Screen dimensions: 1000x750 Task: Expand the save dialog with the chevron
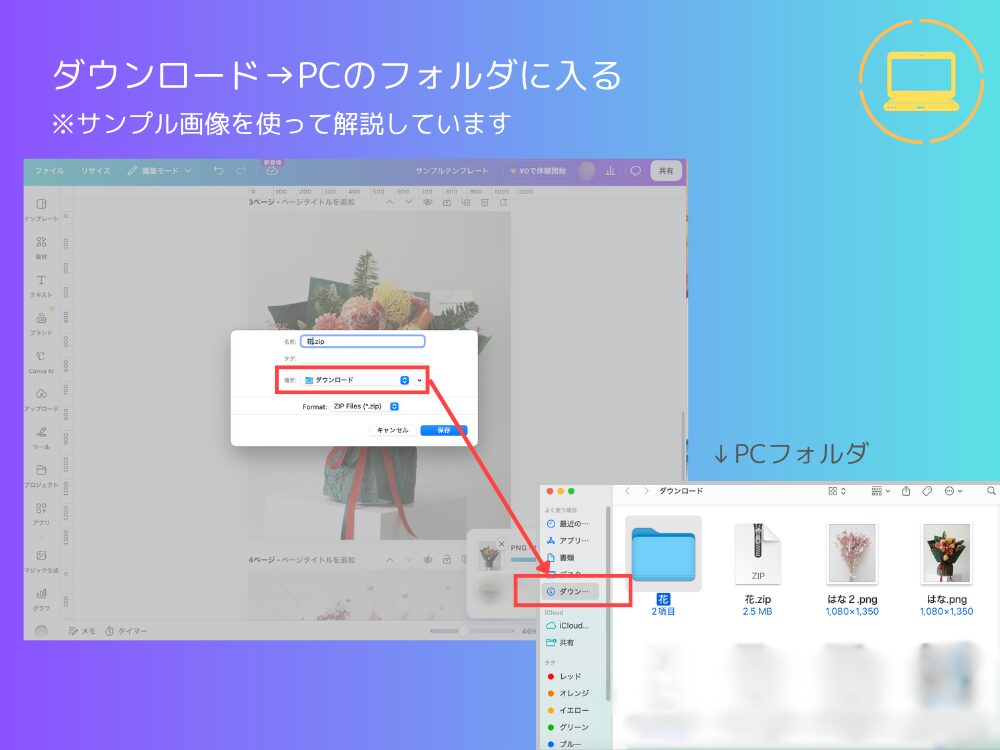420,380
